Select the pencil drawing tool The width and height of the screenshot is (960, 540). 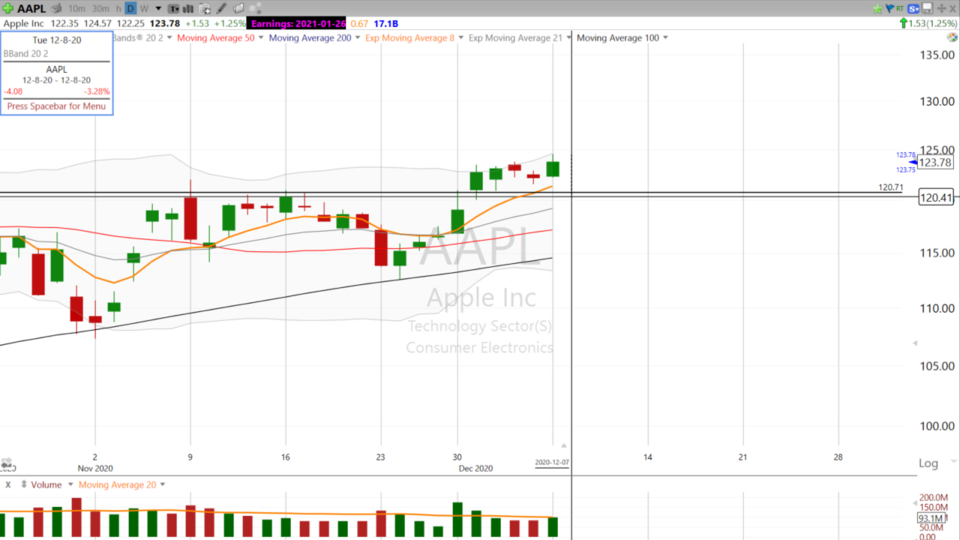(x=222, y=9)
